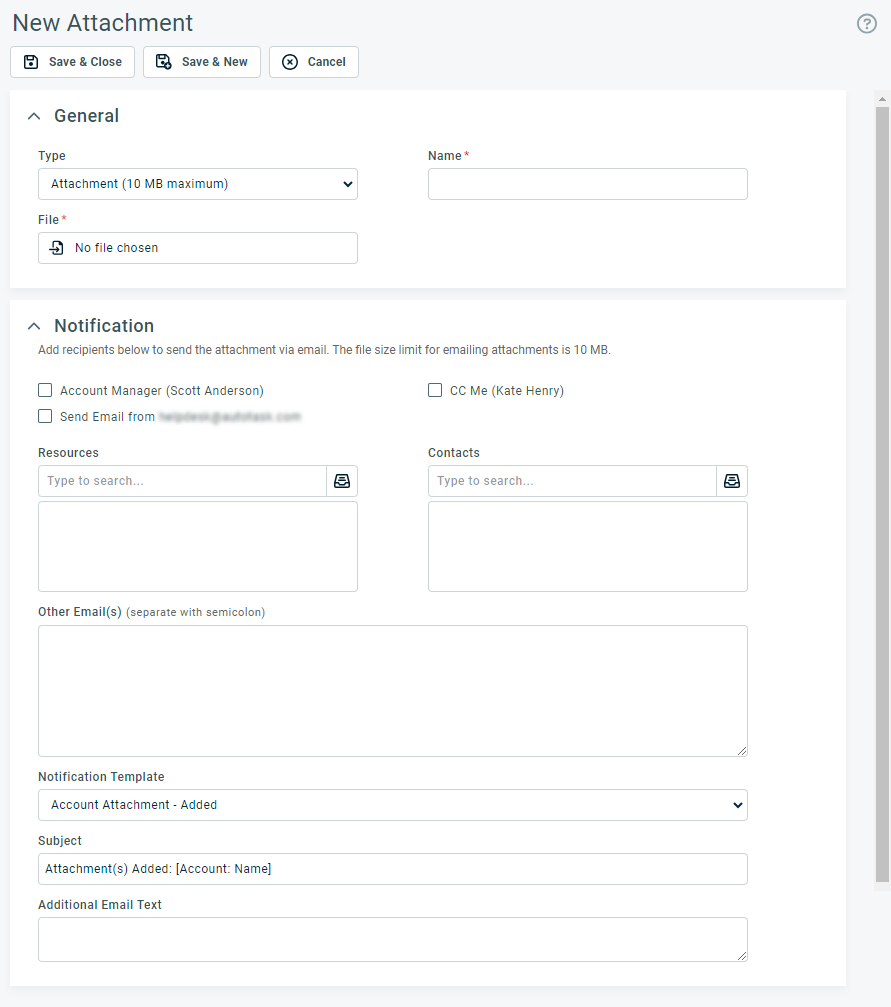The width and height of the screenshot is (891, 1007).
Task: Collapse the Notification section
Action: (x=35, y=326)
